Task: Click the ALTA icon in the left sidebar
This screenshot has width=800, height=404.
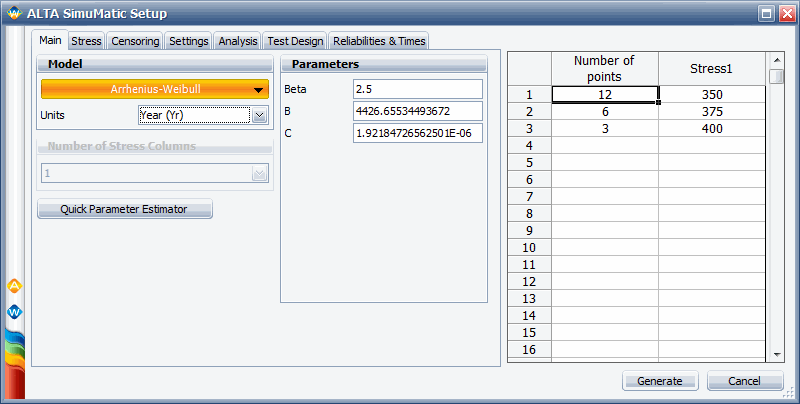Action: click(x=14, y=286)
